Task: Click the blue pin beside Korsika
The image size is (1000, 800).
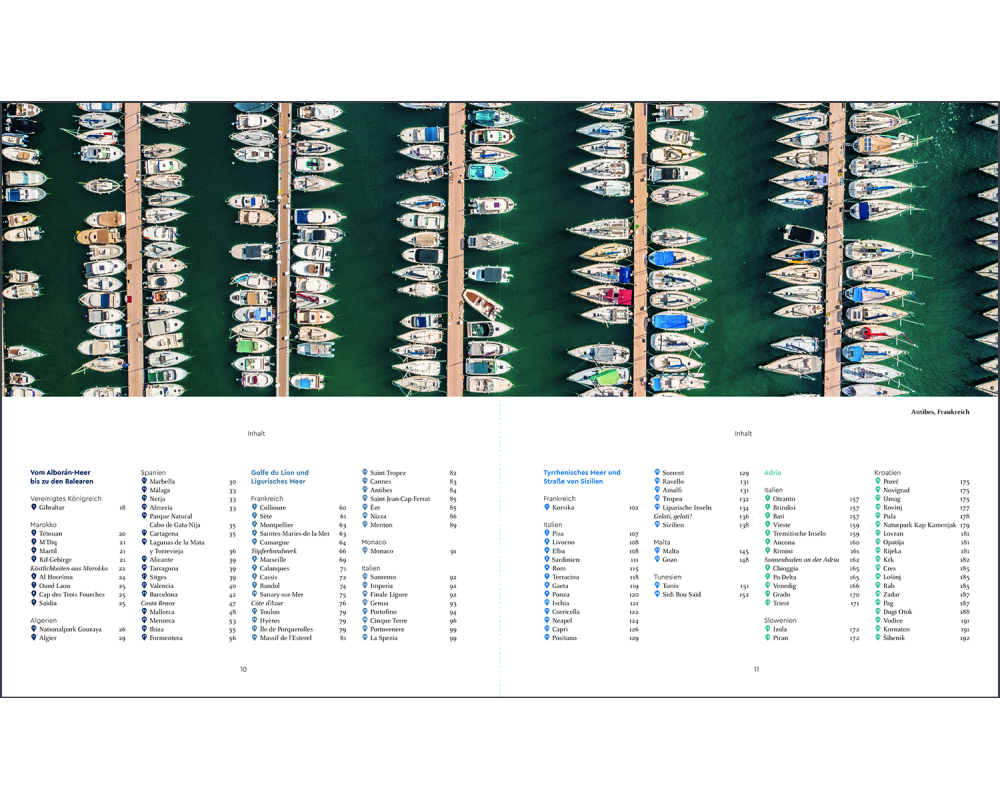Action: pyautogui.click(x=547, y=507)
